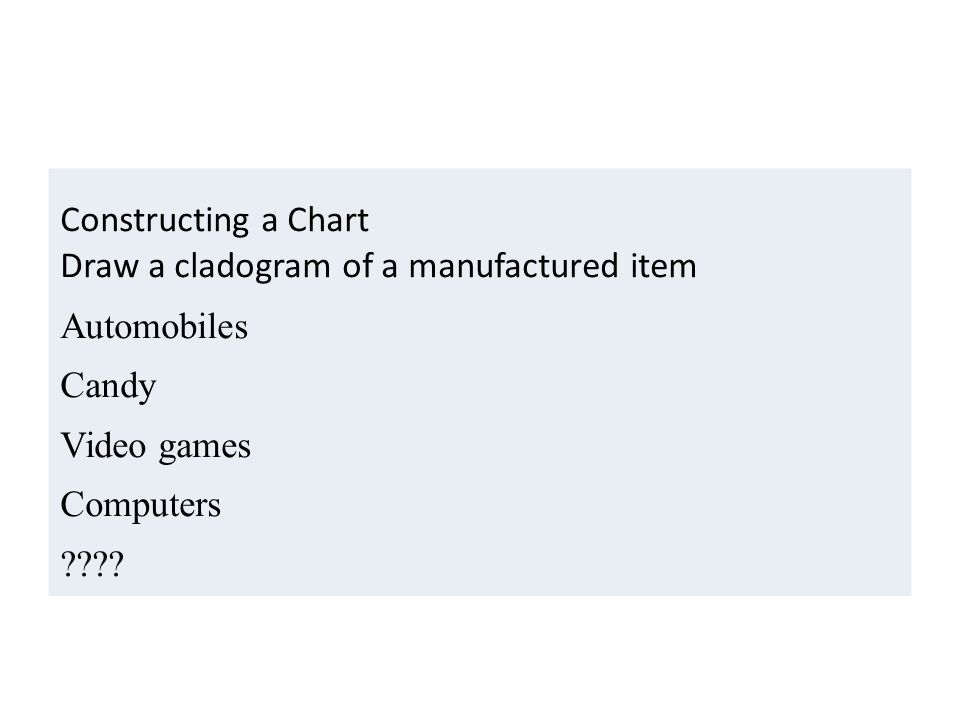The image size is (960, 720).
Task: Select the word "Video"
Action: pyautogui.click(x=103, y=445)
